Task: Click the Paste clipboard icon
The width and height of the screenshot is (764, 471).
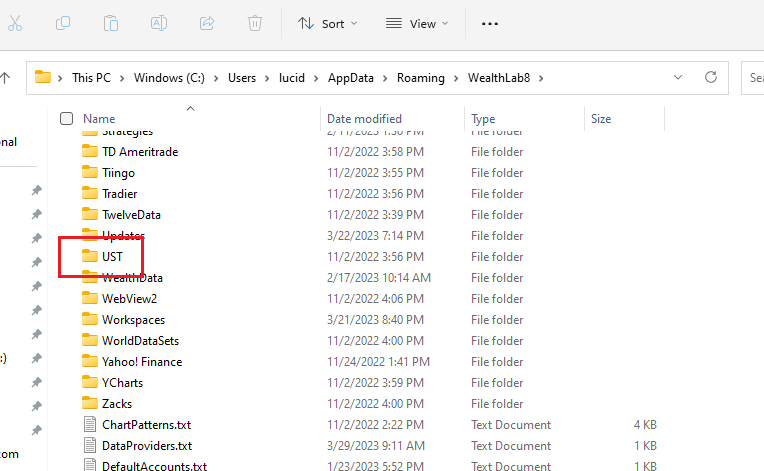Action: click(111, 23)
